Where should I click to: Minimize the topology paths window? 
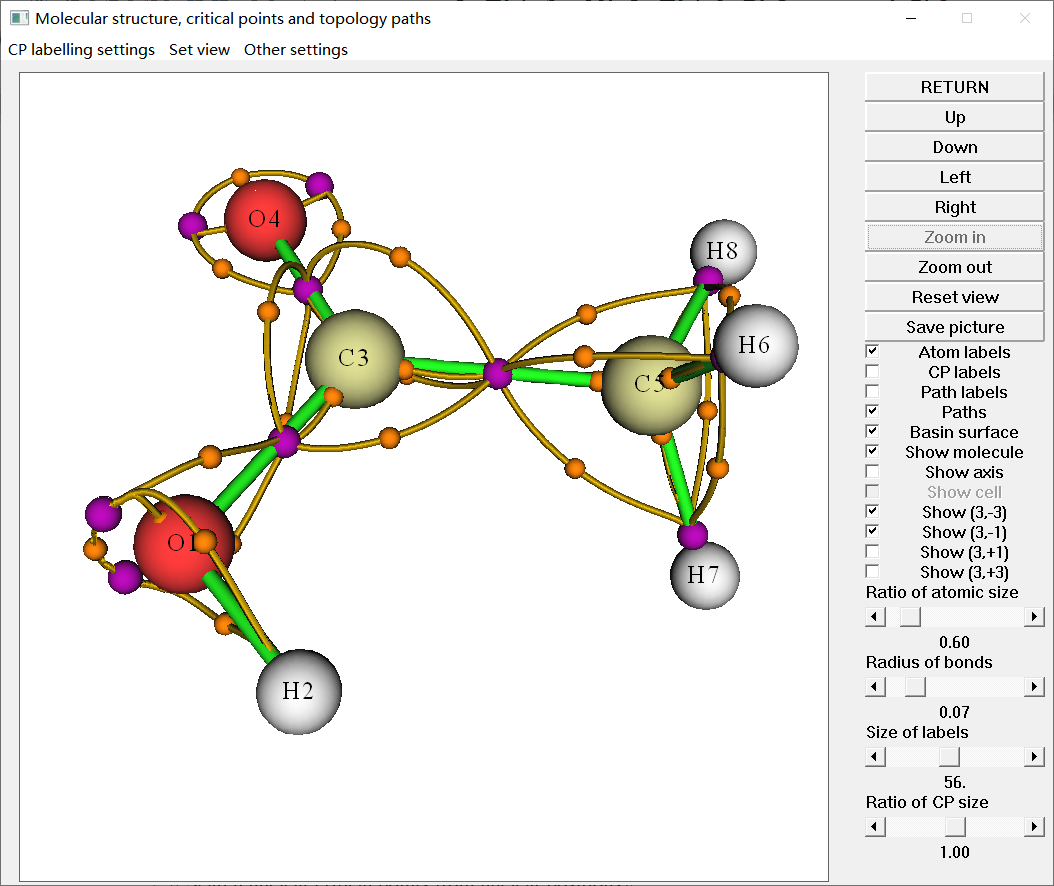pyautogui.click(x=911, y=18)
